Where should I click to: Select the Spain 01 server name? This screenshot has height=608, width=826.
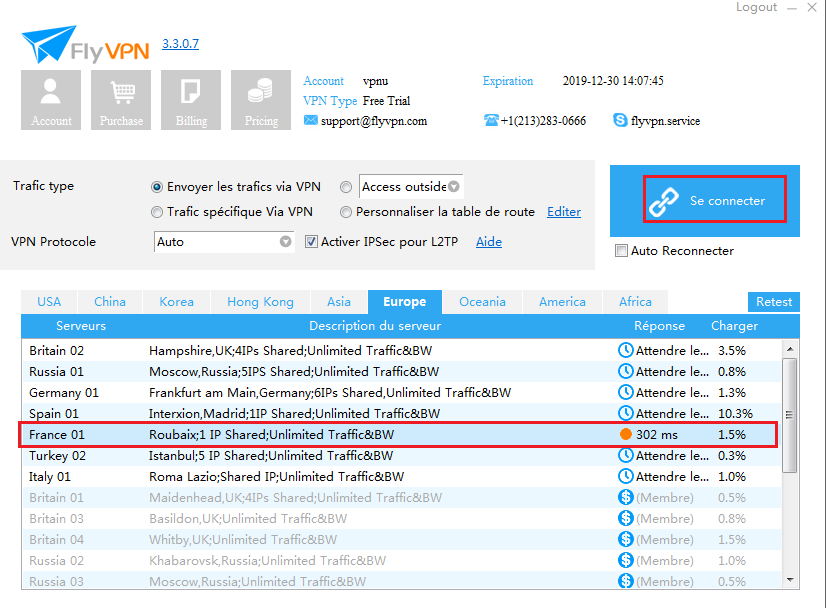click(54, 414)
